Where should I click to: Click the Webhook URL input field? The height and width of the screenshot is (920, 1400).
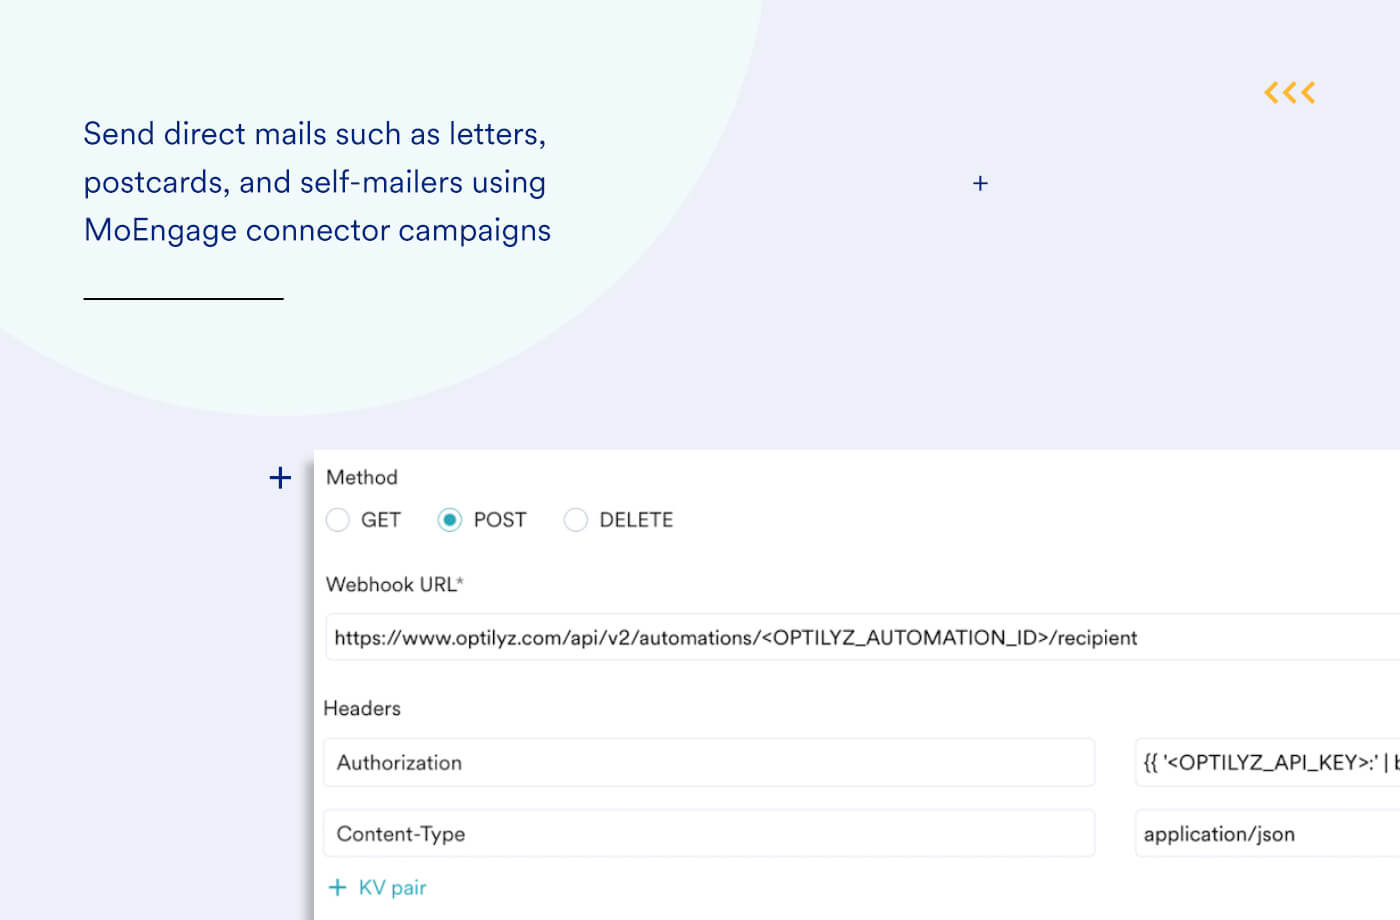point(862,638)
